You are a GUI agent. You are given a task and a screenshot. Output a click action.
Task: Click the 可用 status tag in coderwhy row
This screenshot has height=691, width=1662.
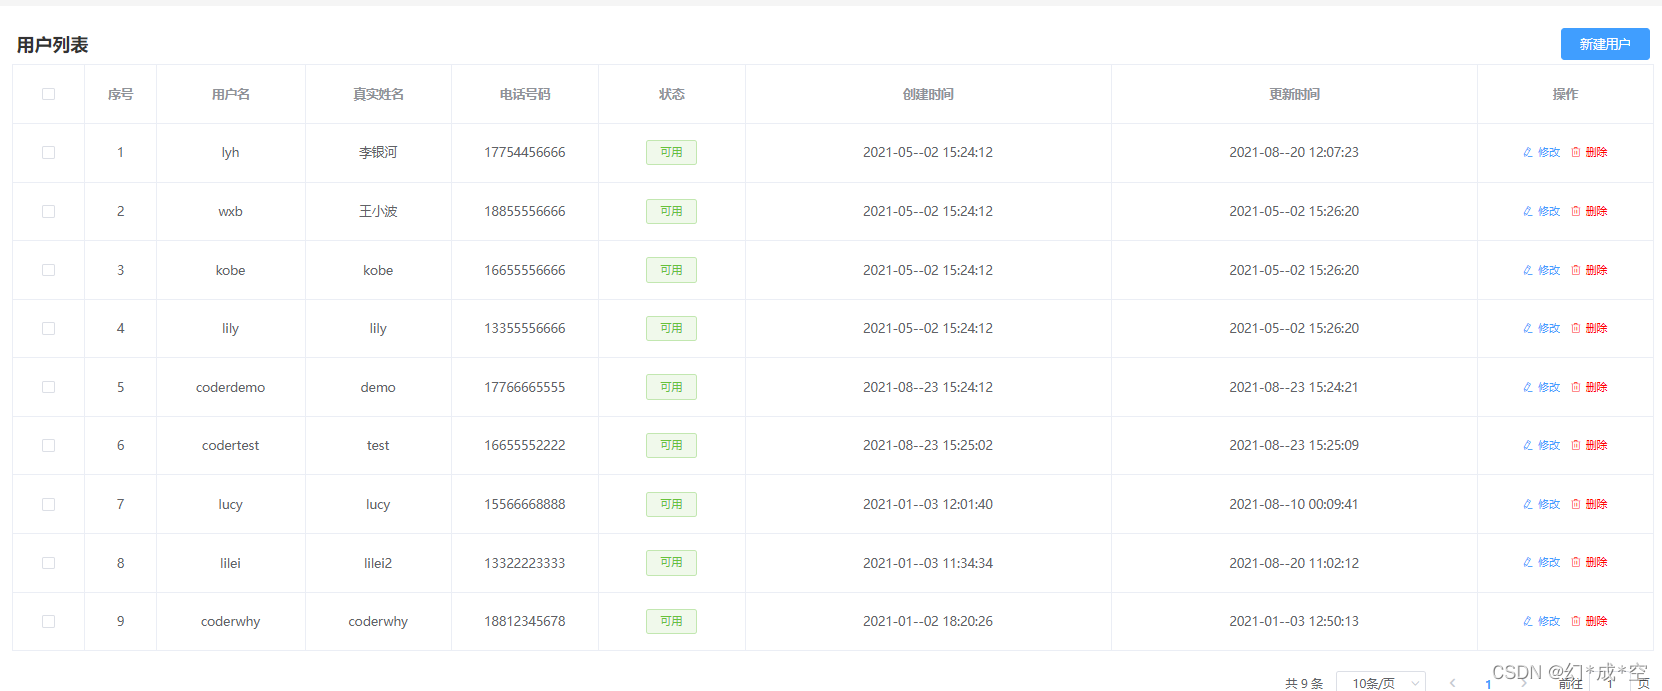click(x=671, y=621)
